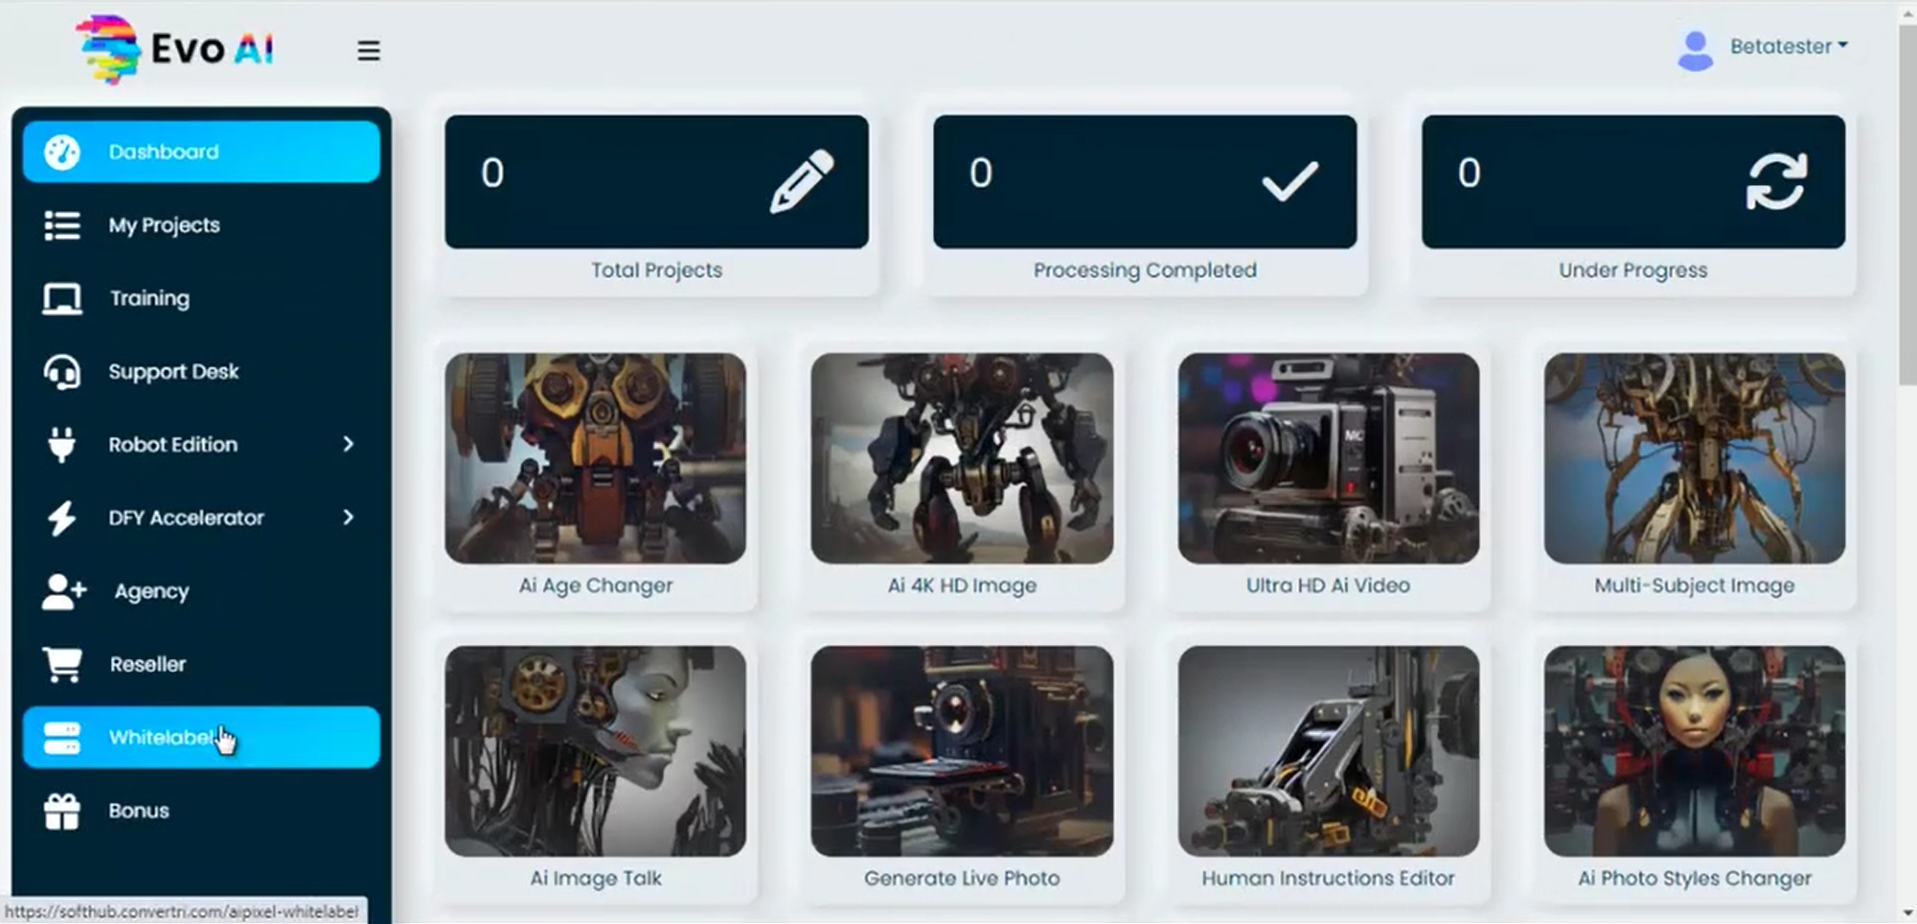Click the Agency user-plus icon
Image resolution: width=1917 pixels, height=924 pixels.
coord(63,591)
